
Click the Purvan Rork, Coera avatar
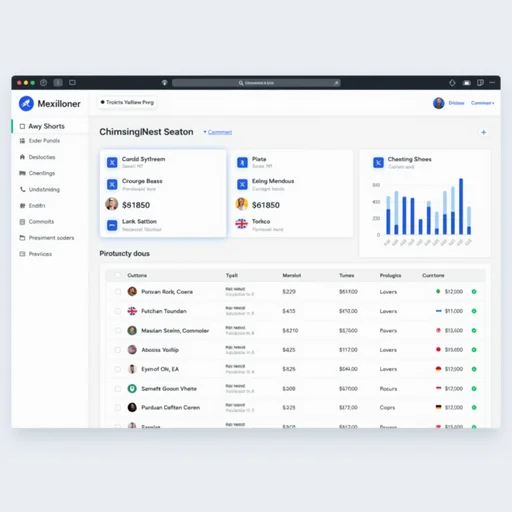(x=132, y=291)
